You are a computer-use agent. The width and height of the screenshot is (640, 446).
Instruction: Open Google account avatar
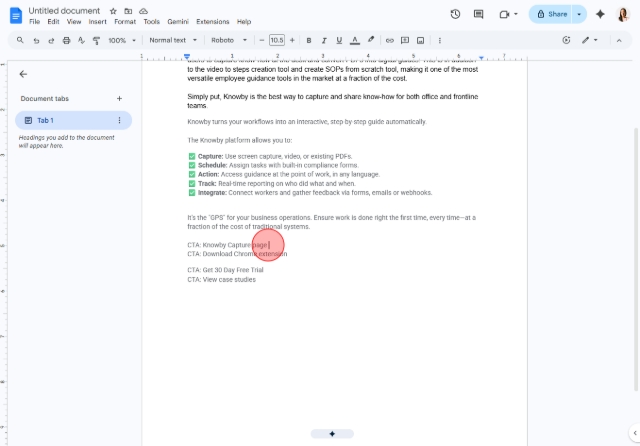(623, 14)
